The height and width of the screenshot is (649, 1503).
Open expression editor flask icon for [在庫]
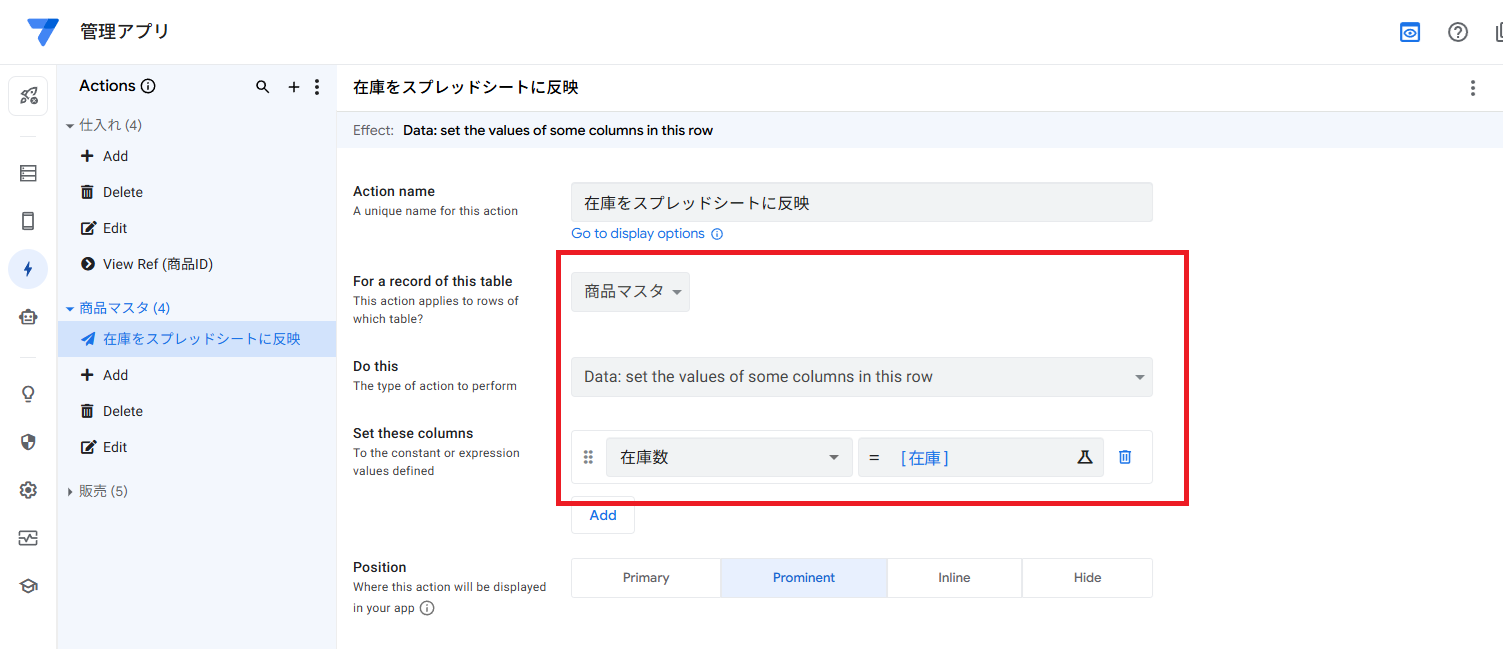click(x=1085, y=457)
